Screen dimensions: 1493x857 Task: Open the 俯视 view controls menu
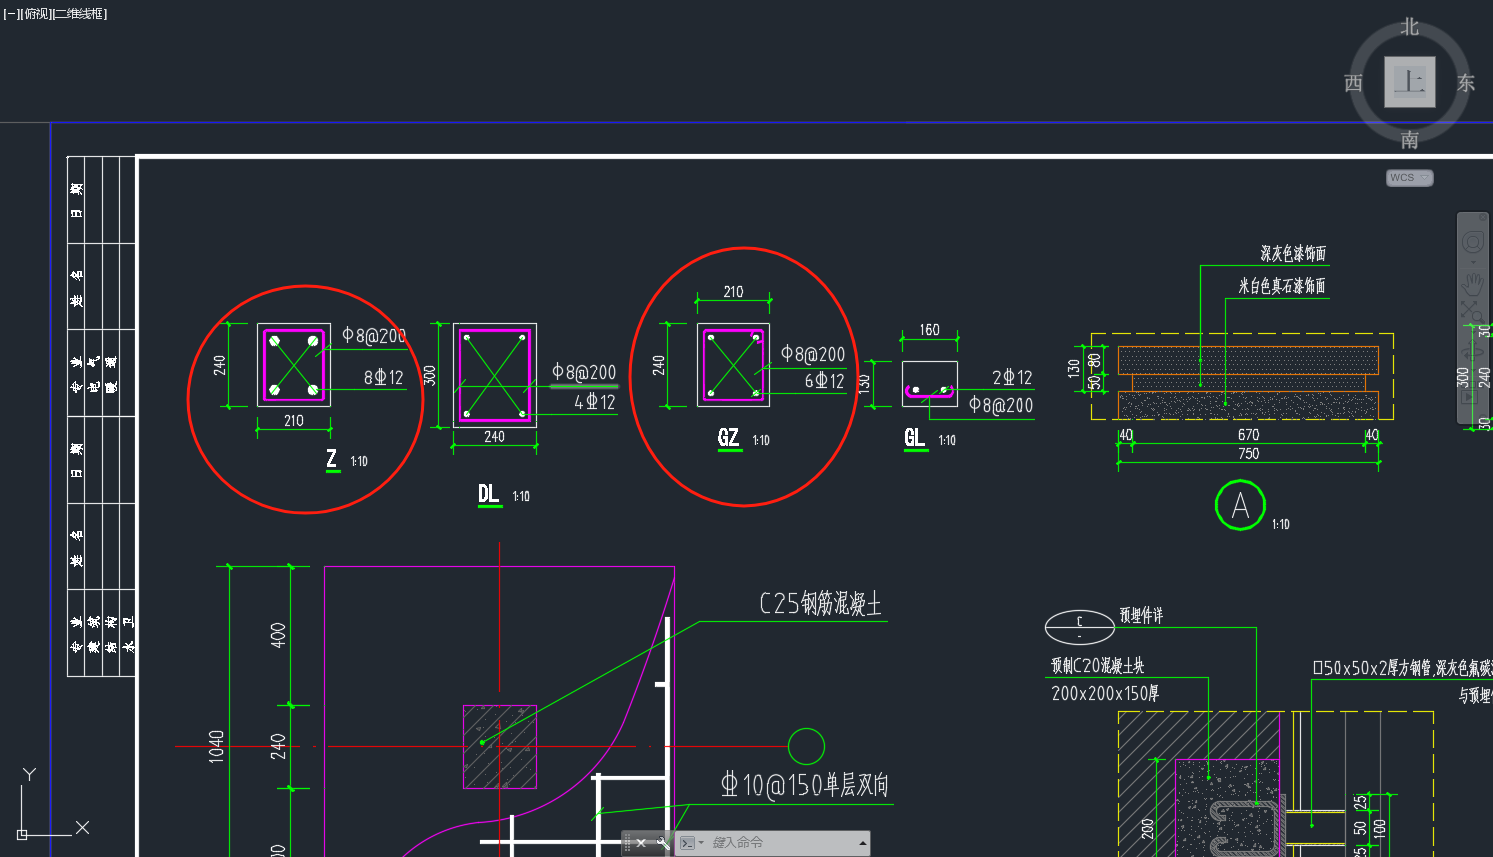(x=35, y=14)
